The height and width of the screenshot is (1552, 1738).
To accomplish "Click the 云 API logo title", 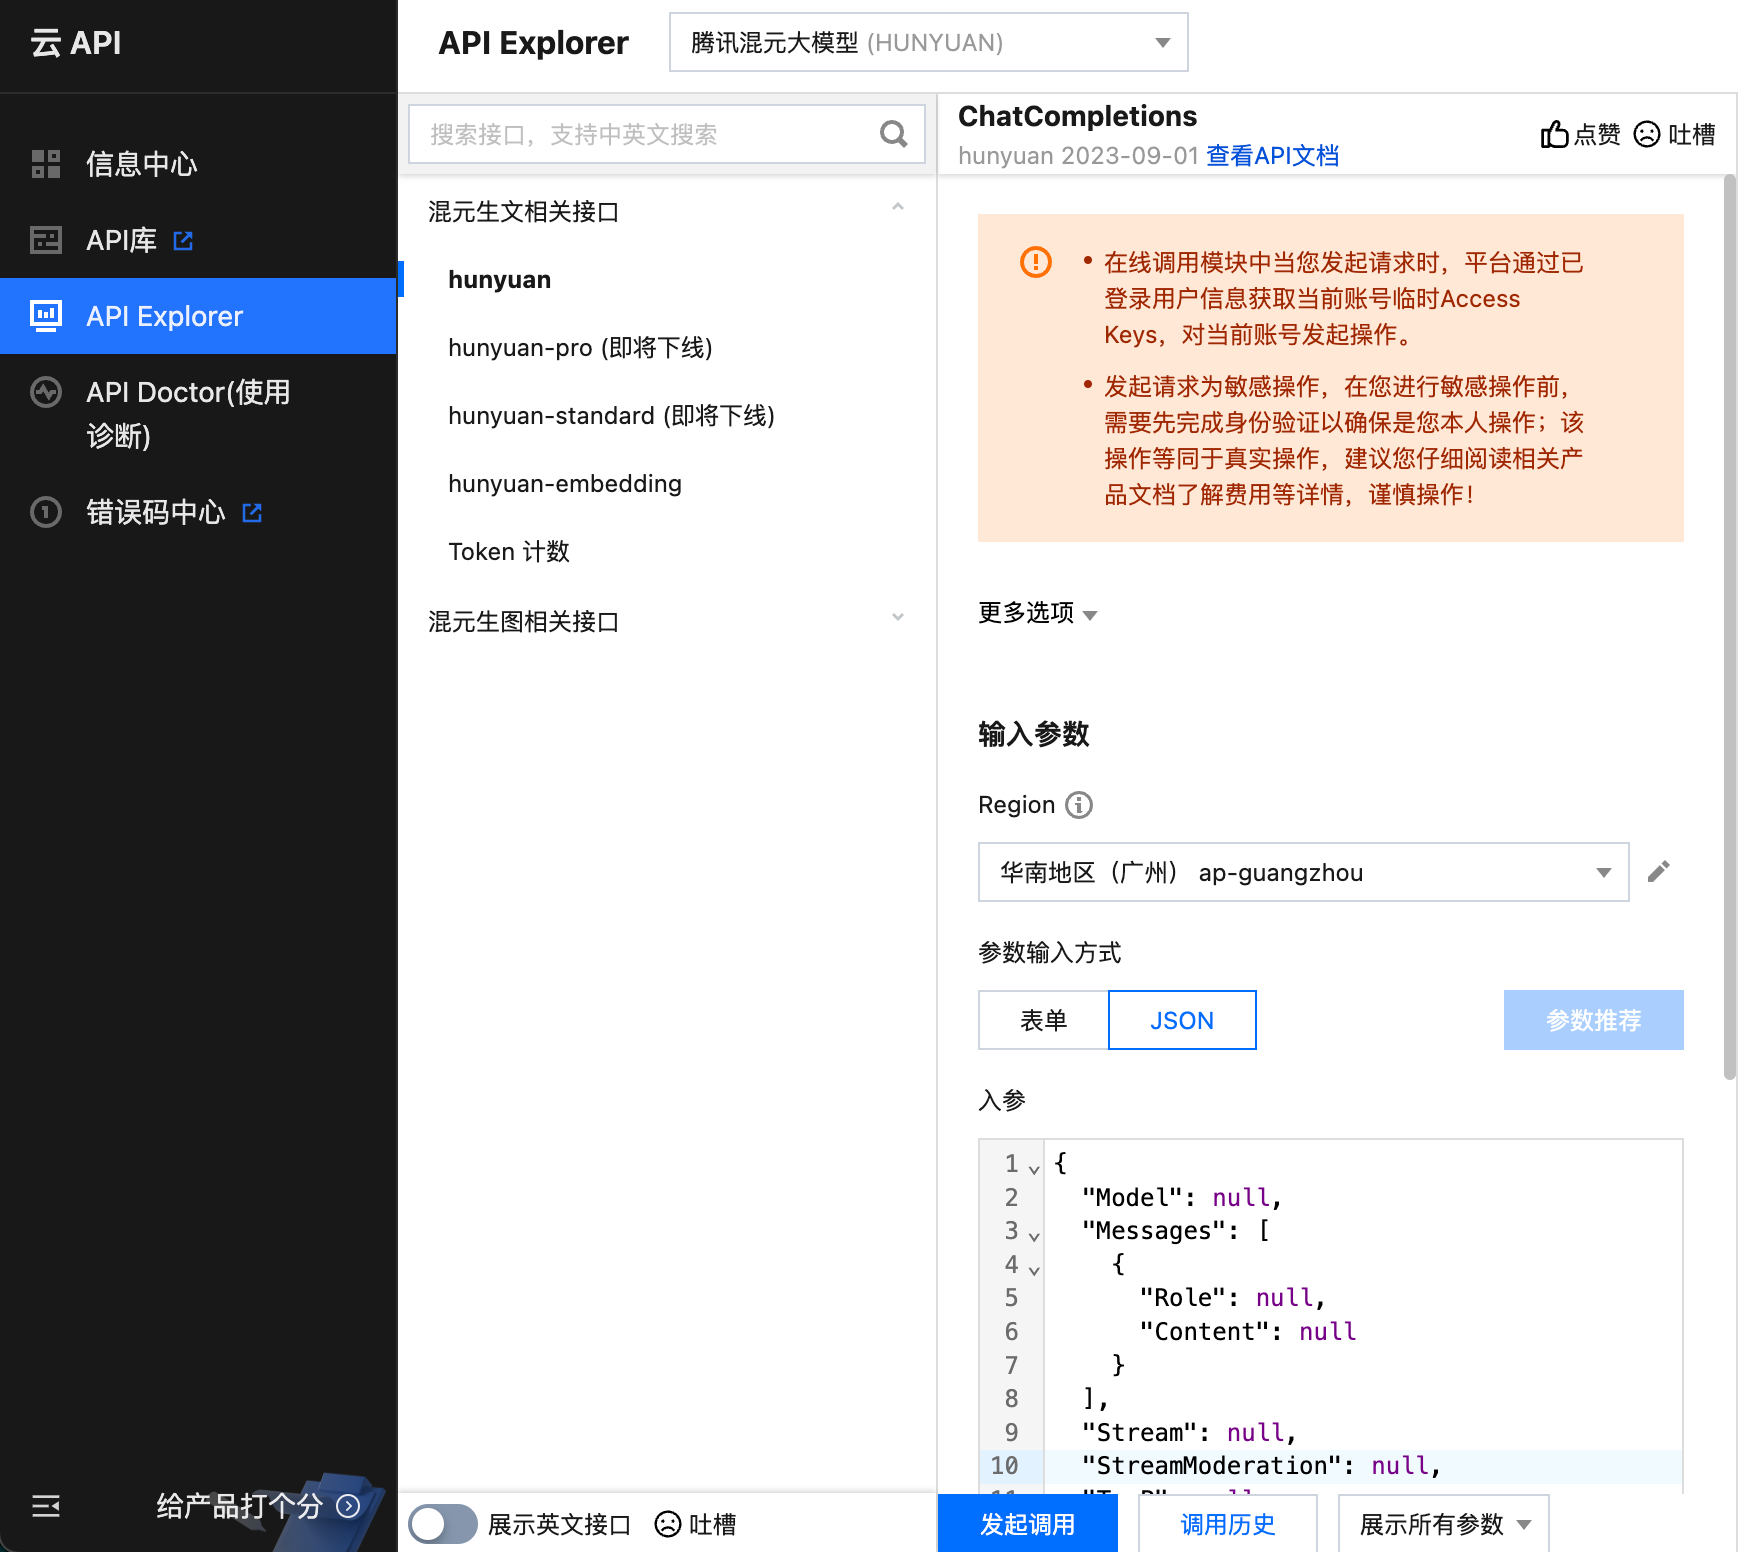I will pyautogui.click(x=76, y=43).
